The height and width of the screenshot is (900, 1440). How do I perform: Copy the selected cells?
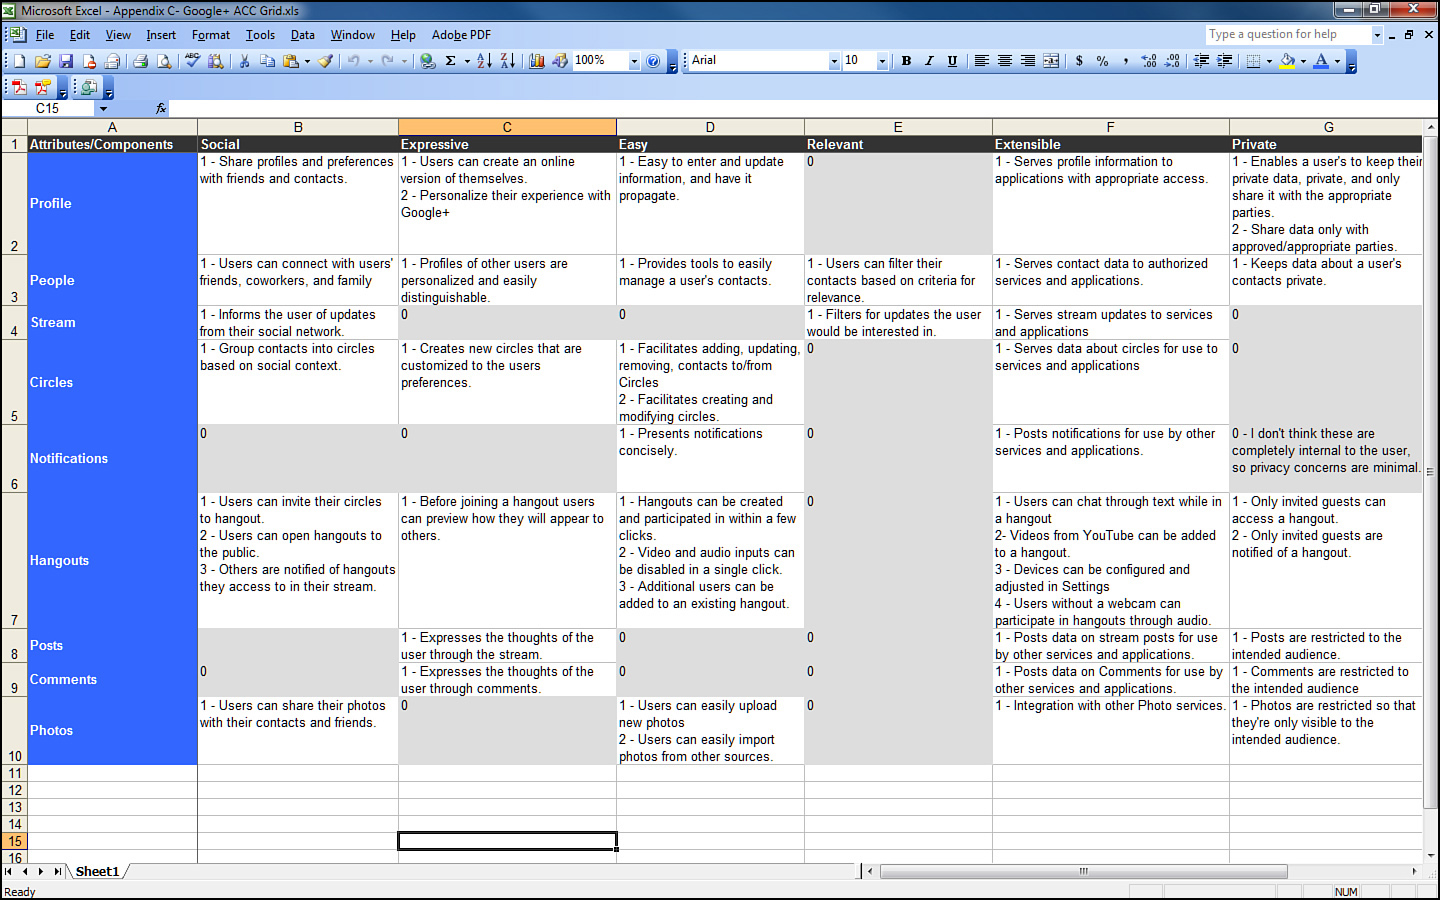[x=267, y=61]
